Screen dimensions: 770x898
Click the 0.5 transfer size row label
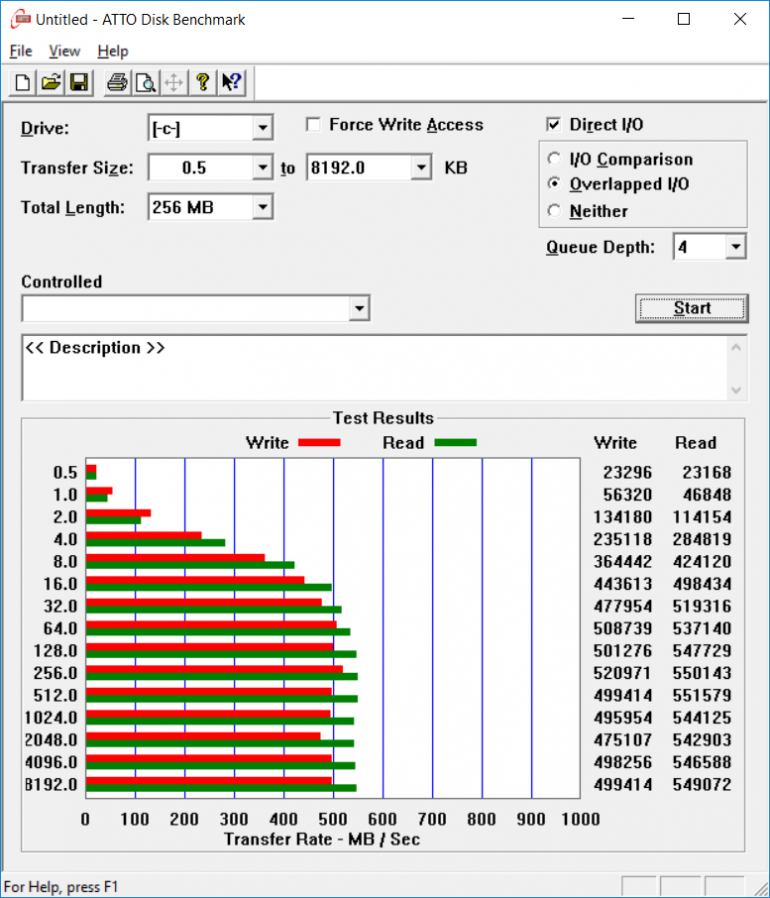click(x=65, y=472)
